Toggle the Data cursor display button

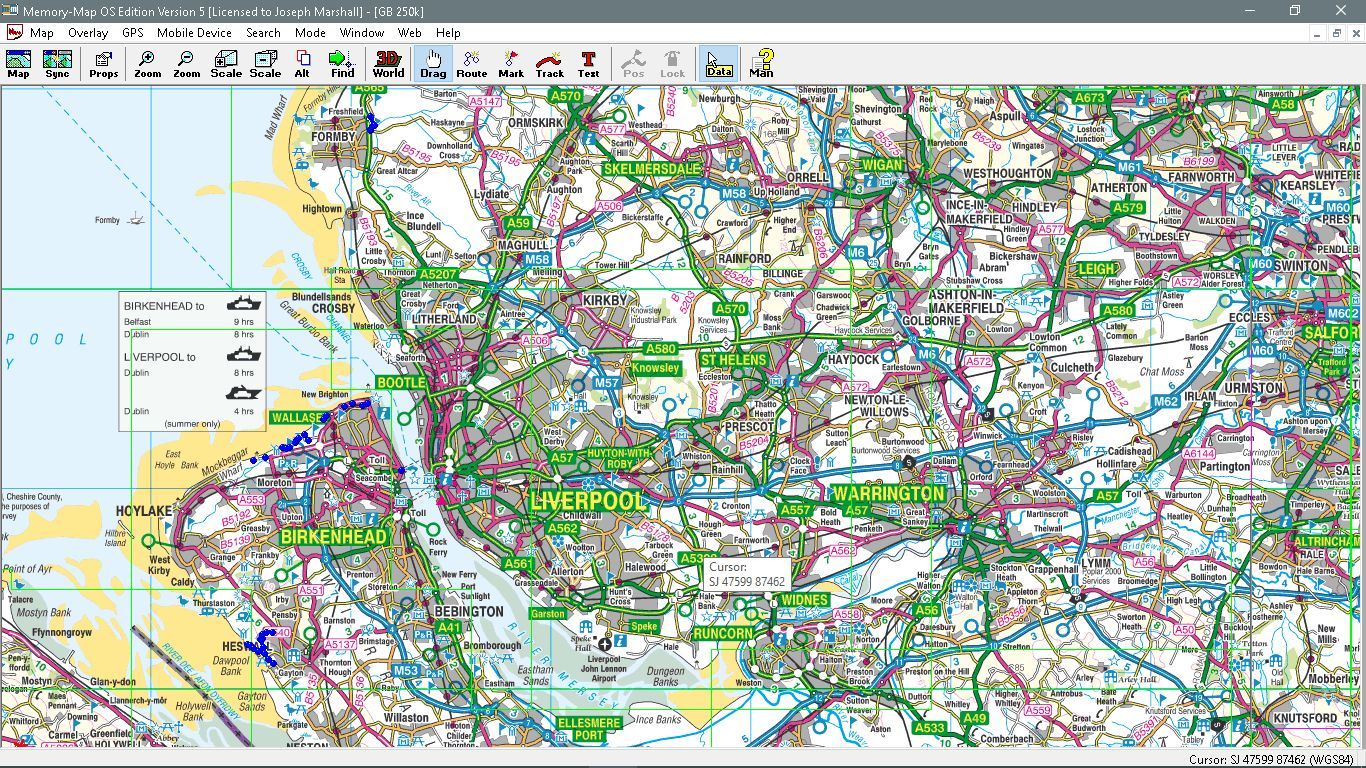[x=718, y=64]
